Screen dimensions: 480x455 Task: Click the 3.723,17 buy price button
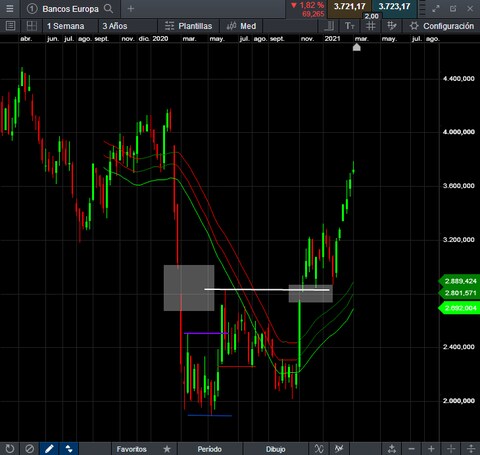(394, 7)
